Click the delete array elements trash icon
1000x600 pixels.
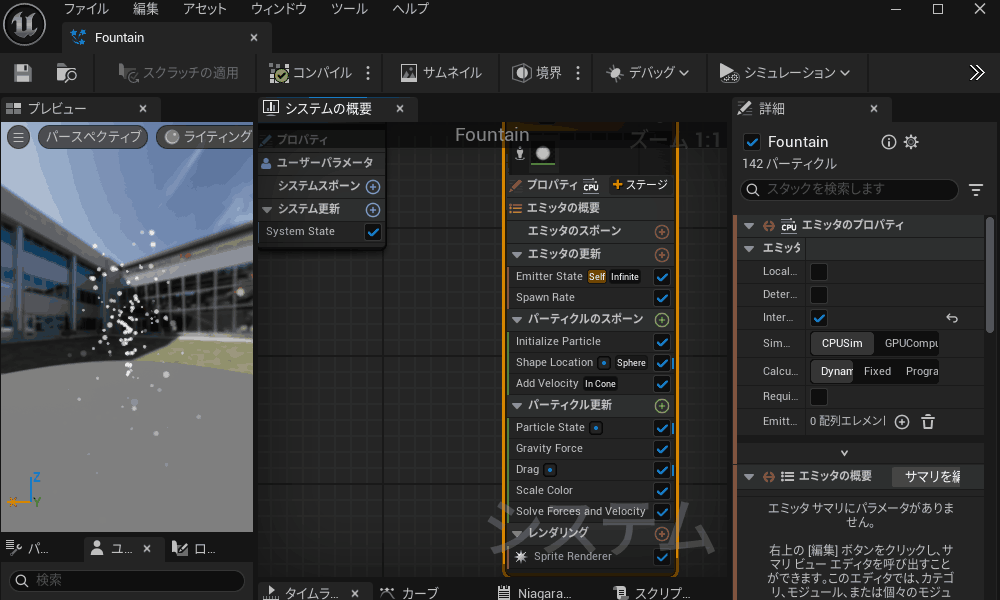coord(928,422)
